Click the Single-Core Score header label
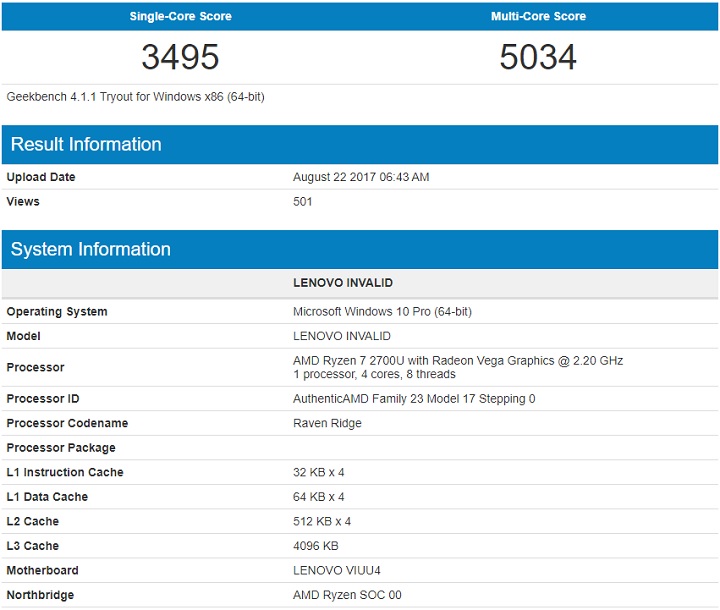The height and width of the screenshot is (610, 720). pos(180,17)
